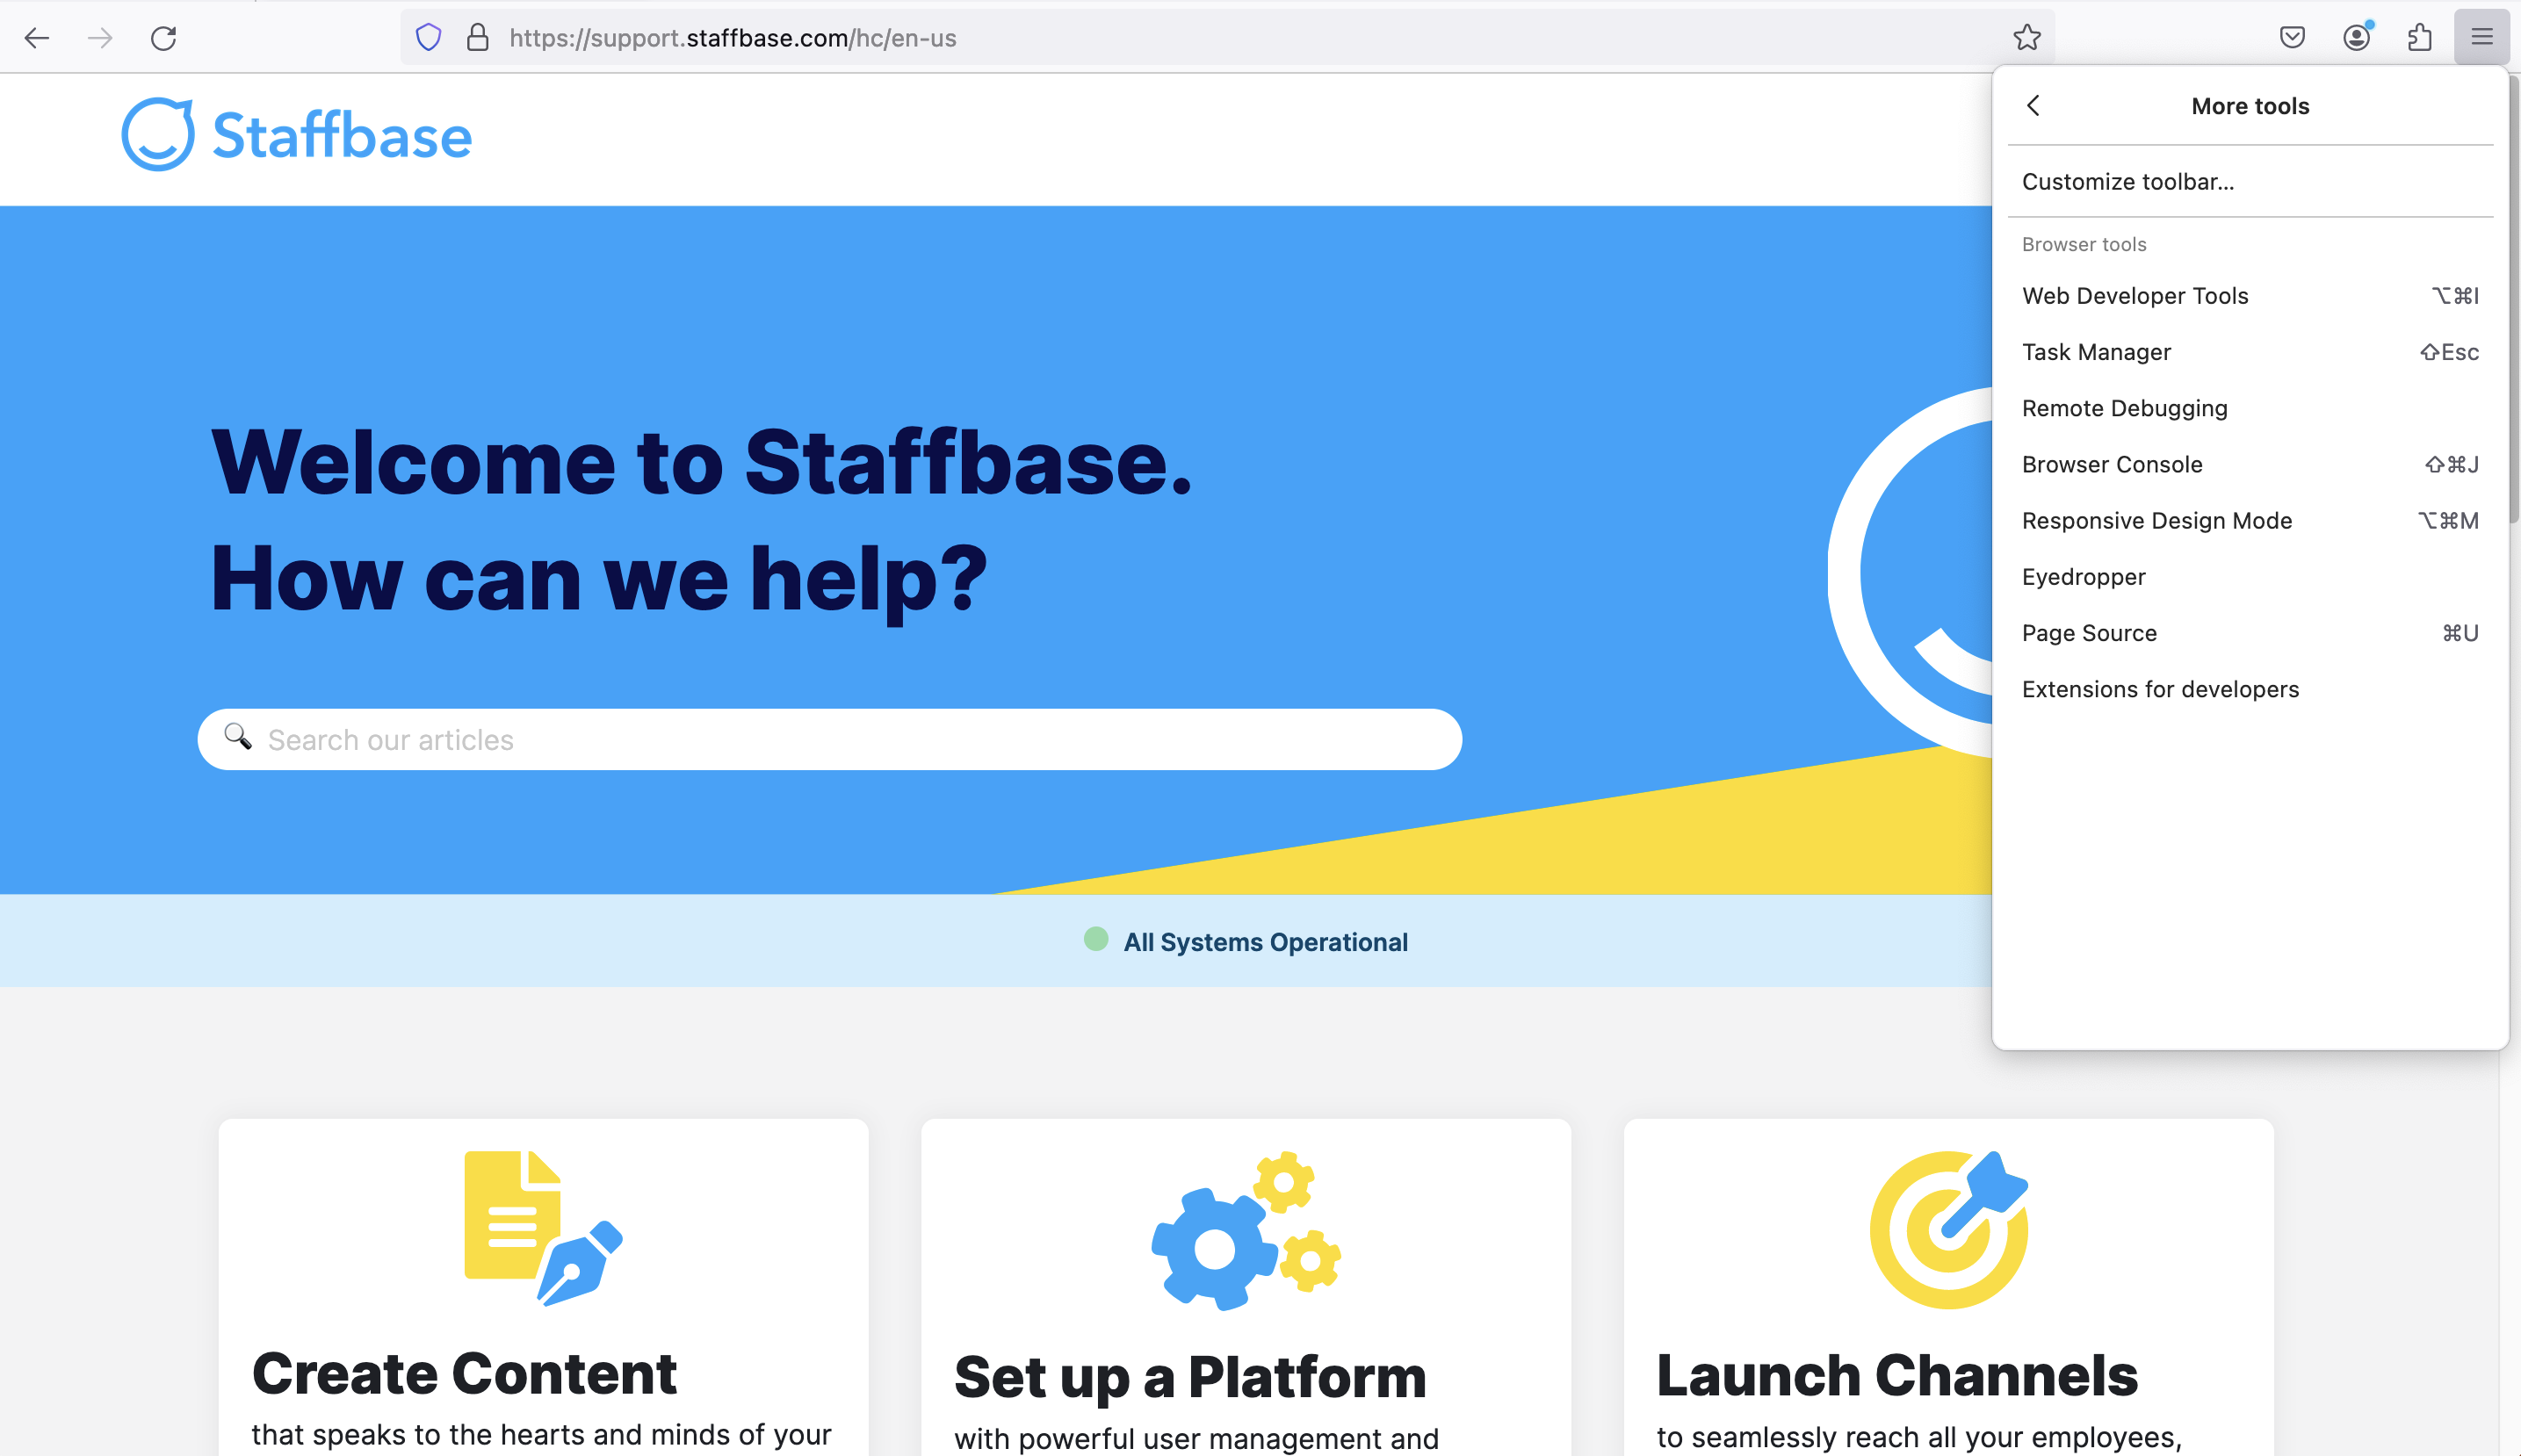View Page Source from menu
Viewport: 2521px width, 1456px height.
(x=2089, y=633)
